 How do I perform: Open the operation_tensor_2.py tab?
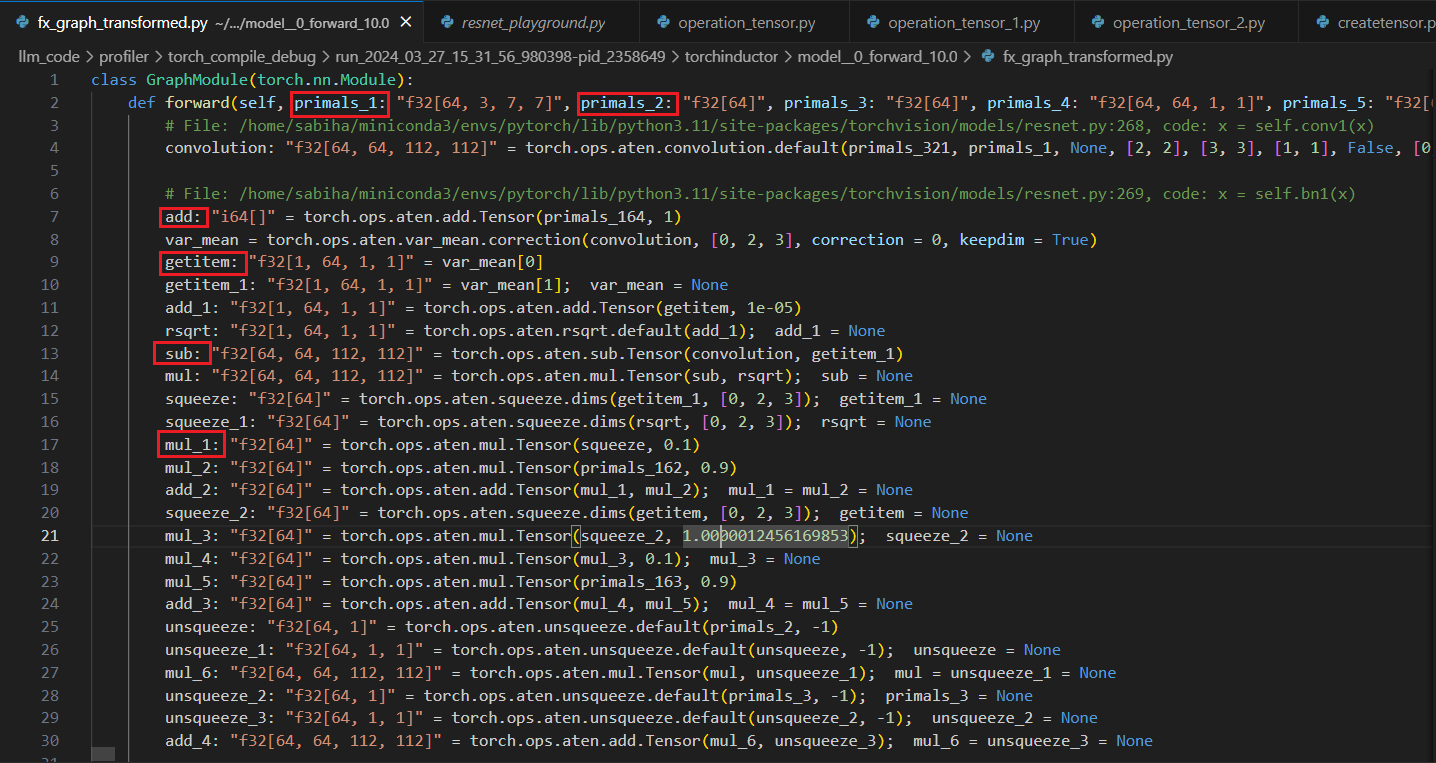(1189, 22)
